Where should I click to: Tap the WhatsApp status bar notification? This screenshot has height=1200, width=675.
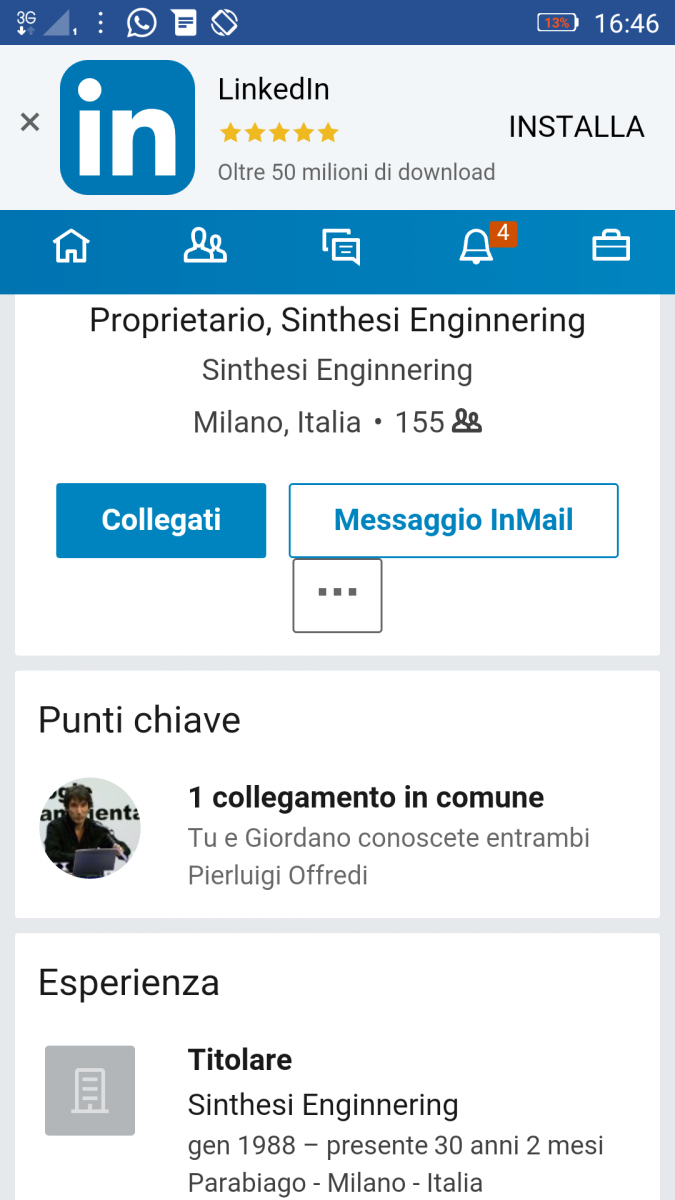click(142, 22)
